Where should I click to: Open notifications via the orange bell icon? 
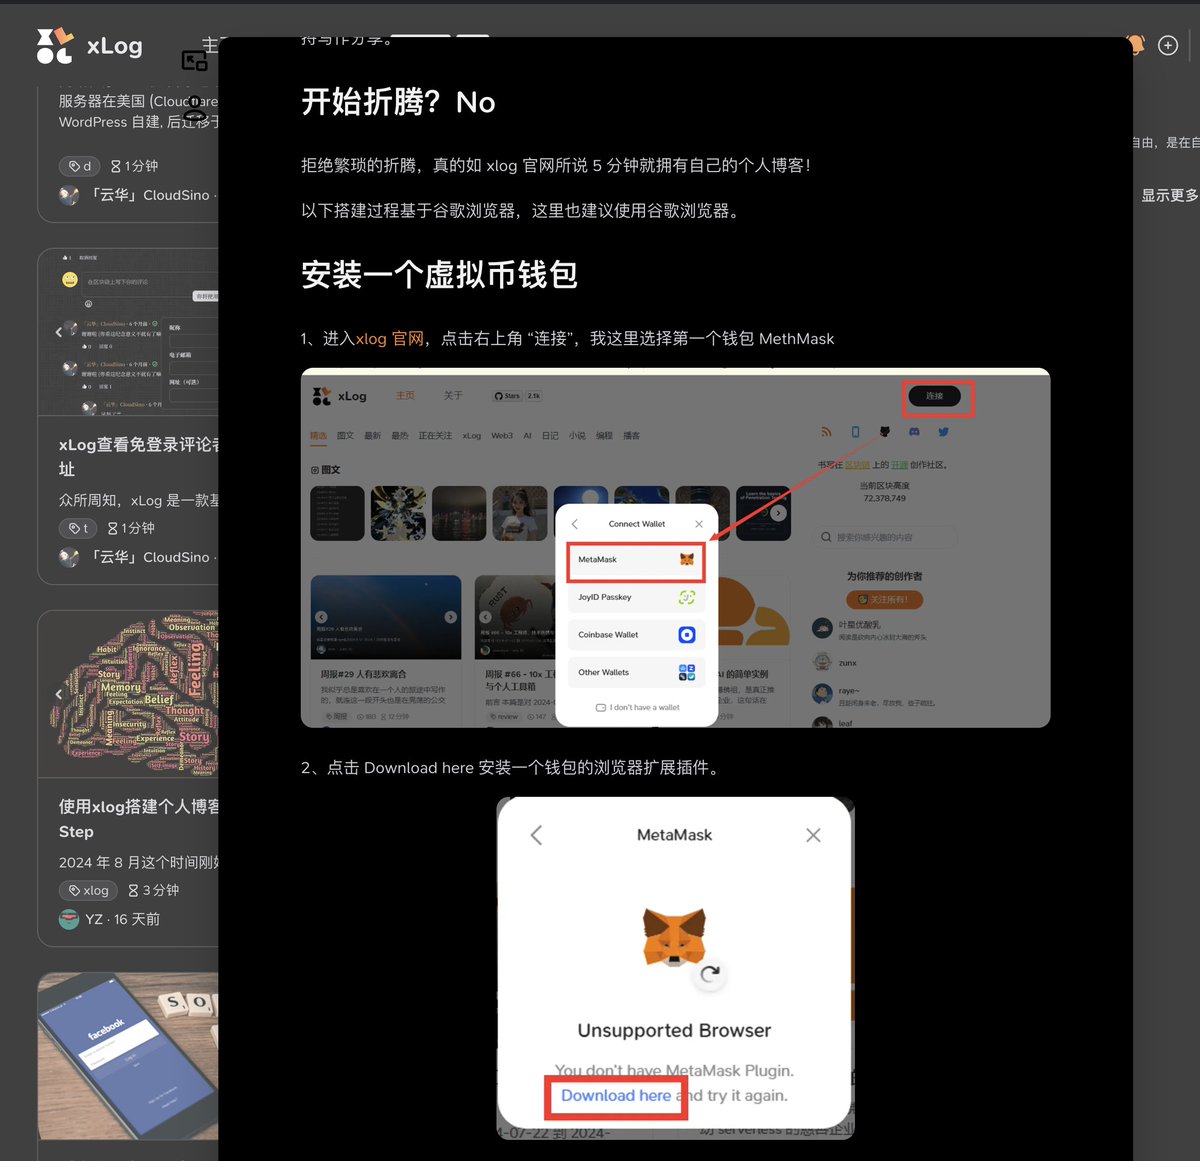coord(1136,45)
